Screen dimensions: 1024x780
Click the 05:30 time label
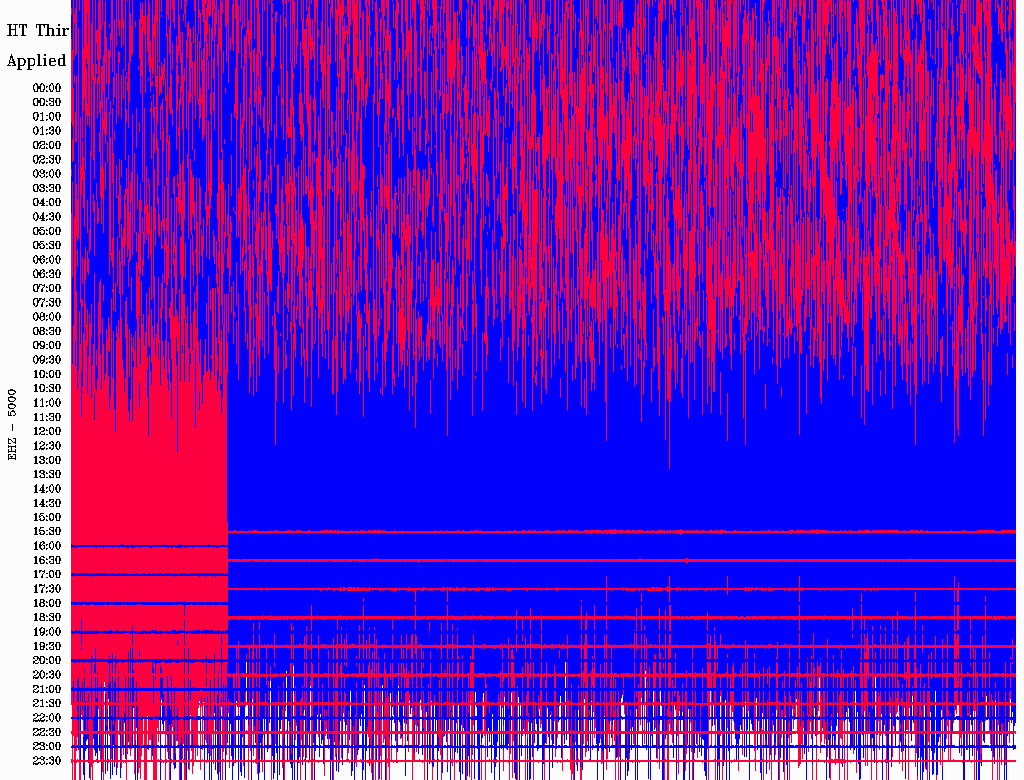47,245
